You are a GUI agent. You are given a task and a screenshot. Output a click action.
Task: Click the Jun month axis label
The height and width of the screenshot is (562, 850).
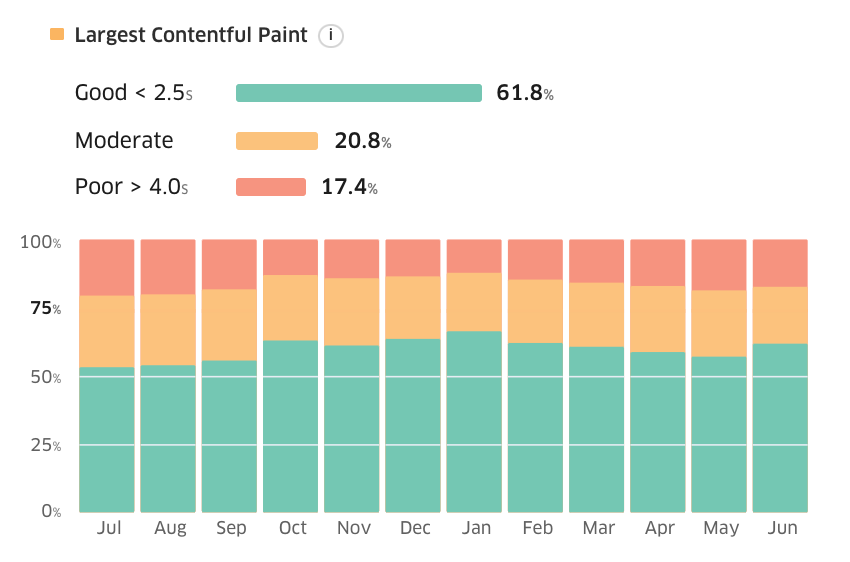pyautogui.click(x=782, y=527)
